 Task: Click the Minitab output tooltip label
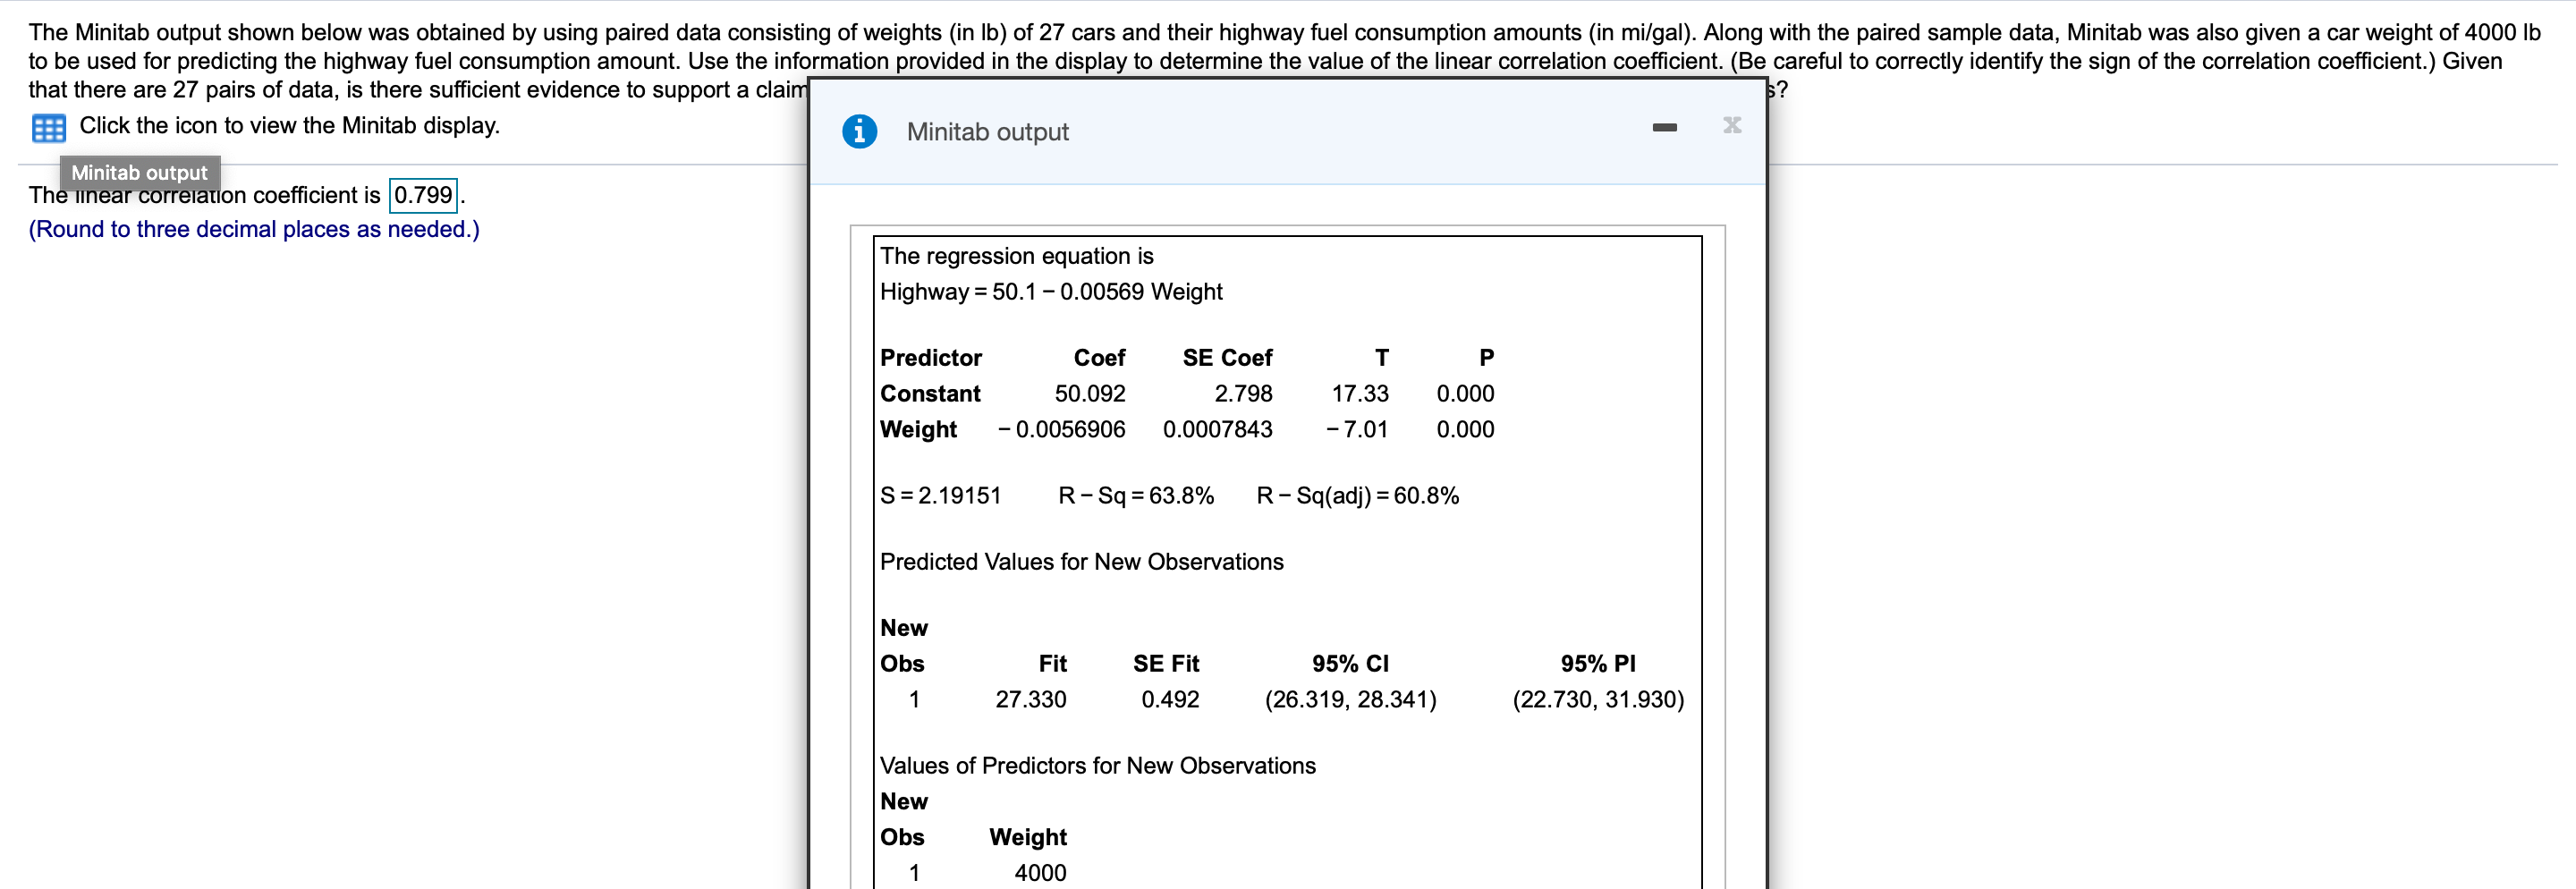click(139, 172)
